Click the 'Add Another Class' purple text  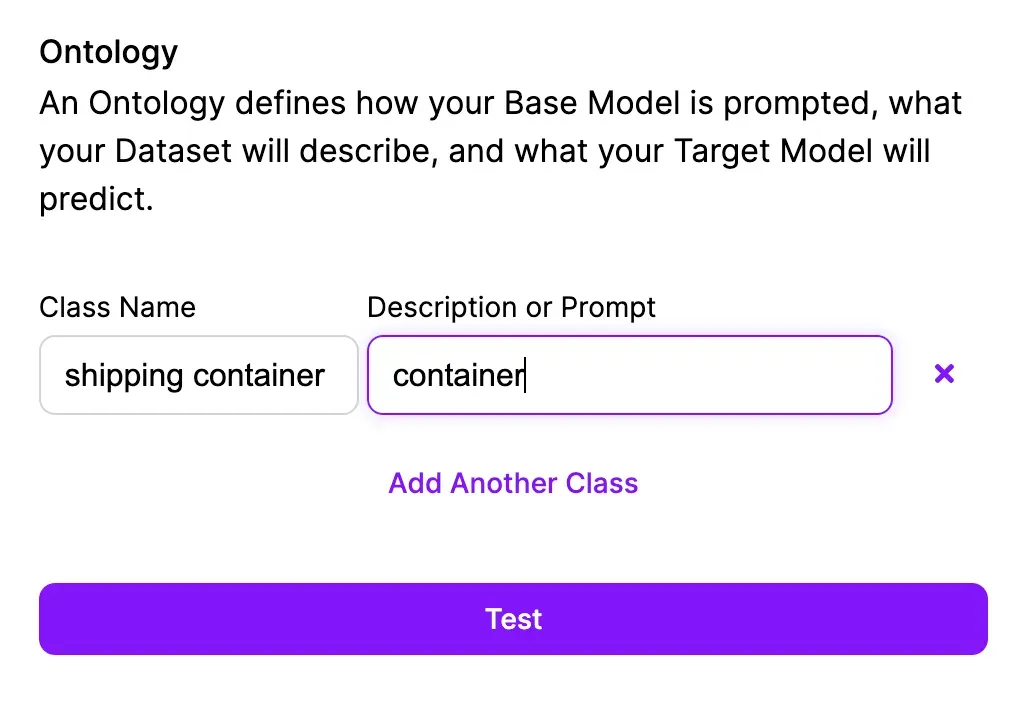pos(513,483)
